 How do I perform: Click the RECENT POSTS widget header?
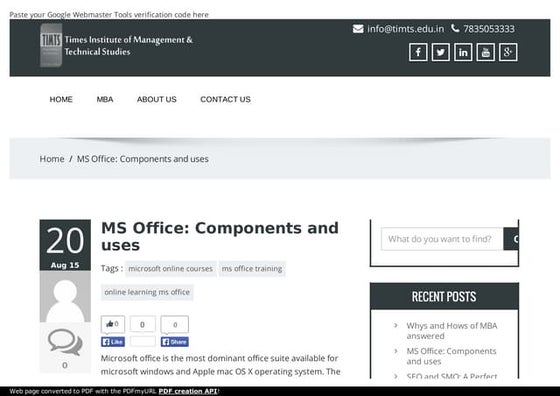pos(444,296)
